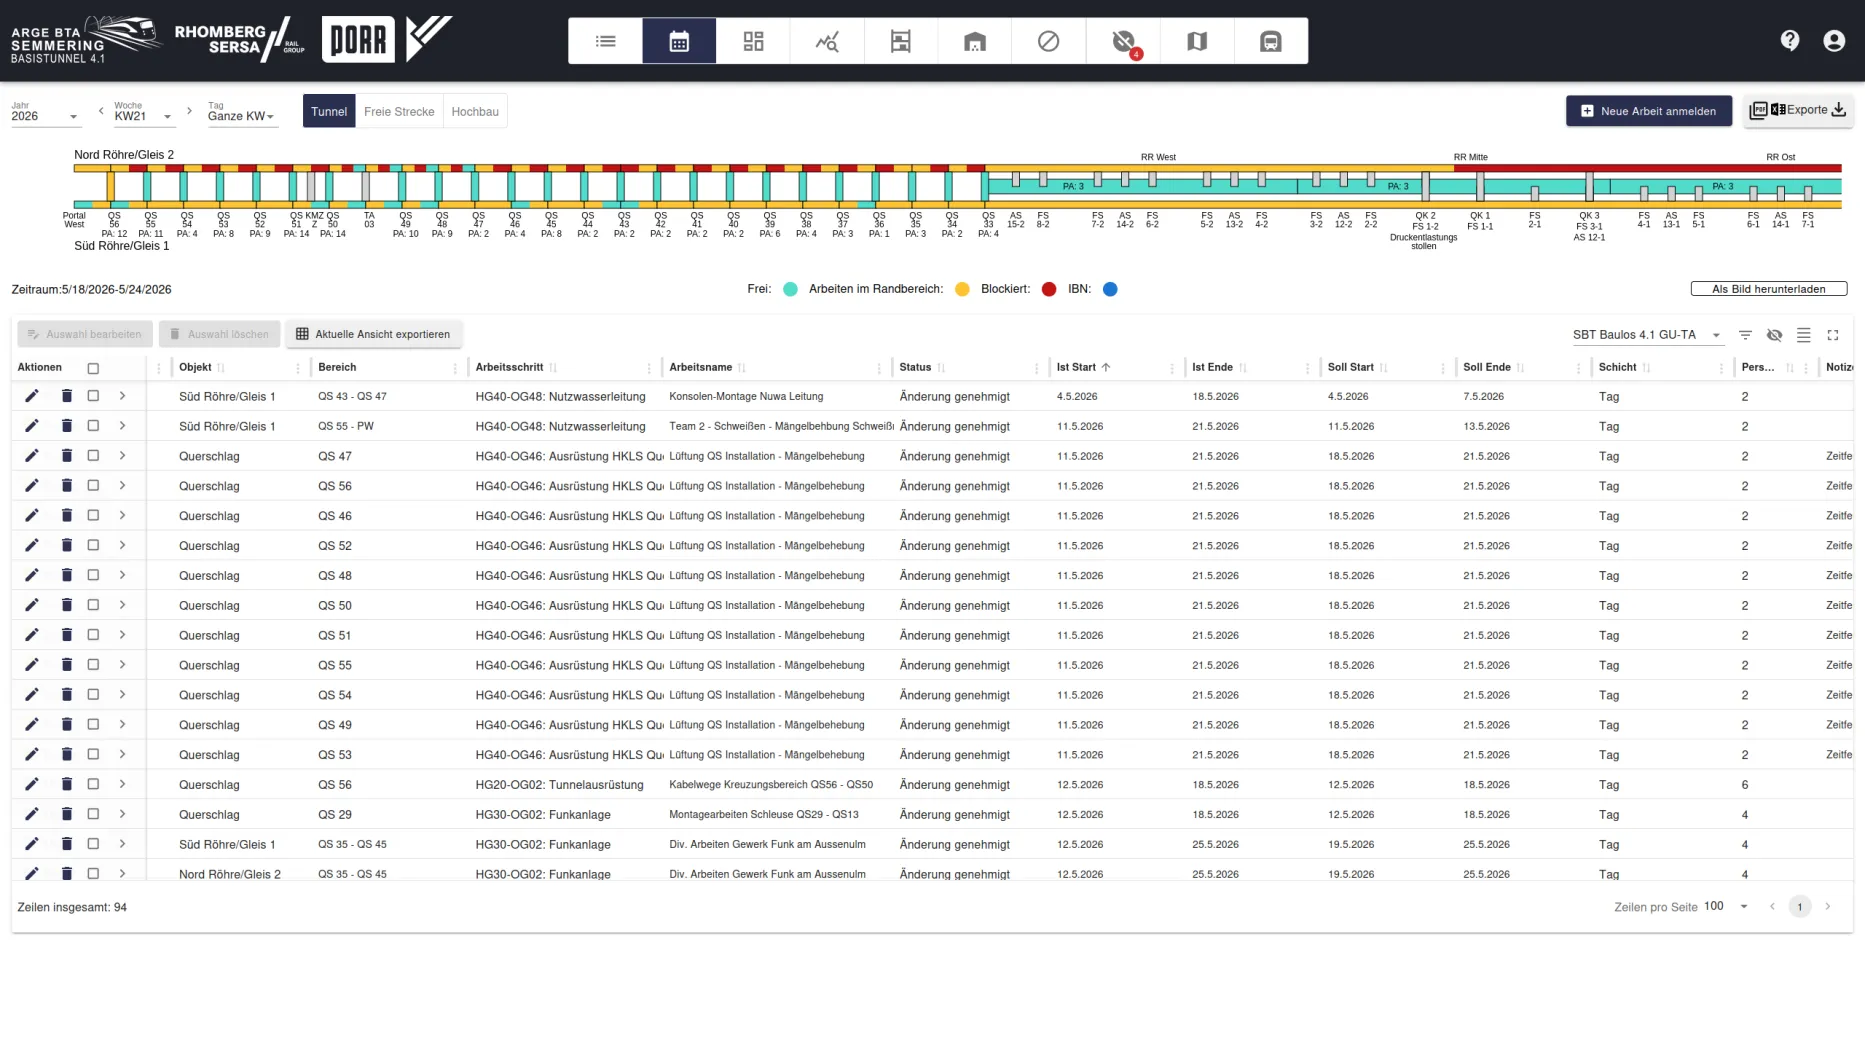This screenshot has width=1865, height=1049.
Task: Sort by Ist Start ascending arrow
Action: [1106, 367]
